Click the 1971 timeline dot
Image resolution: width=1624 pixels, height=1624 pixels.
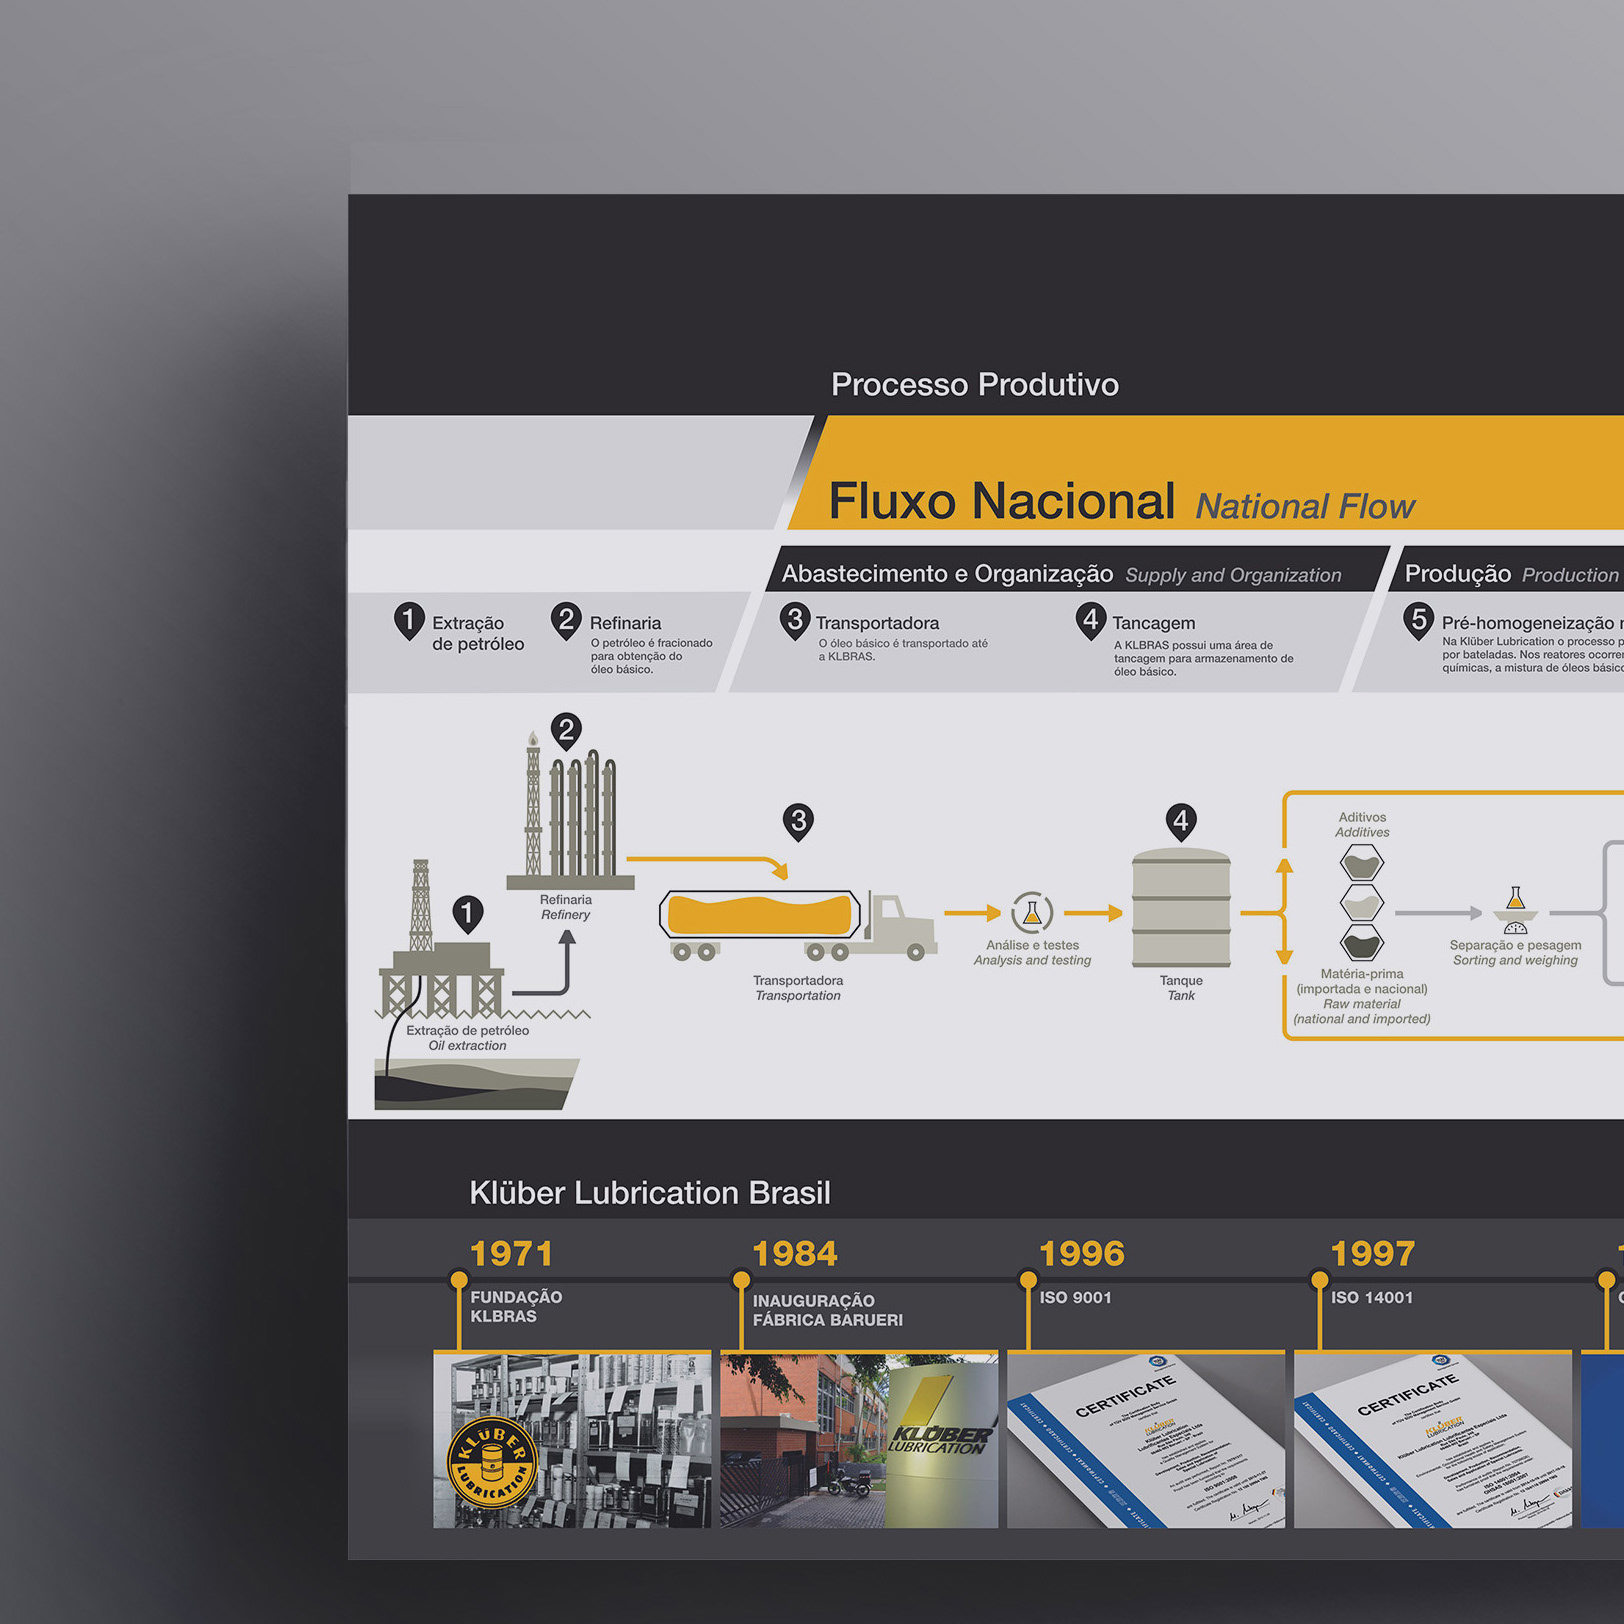[459, 1280]
